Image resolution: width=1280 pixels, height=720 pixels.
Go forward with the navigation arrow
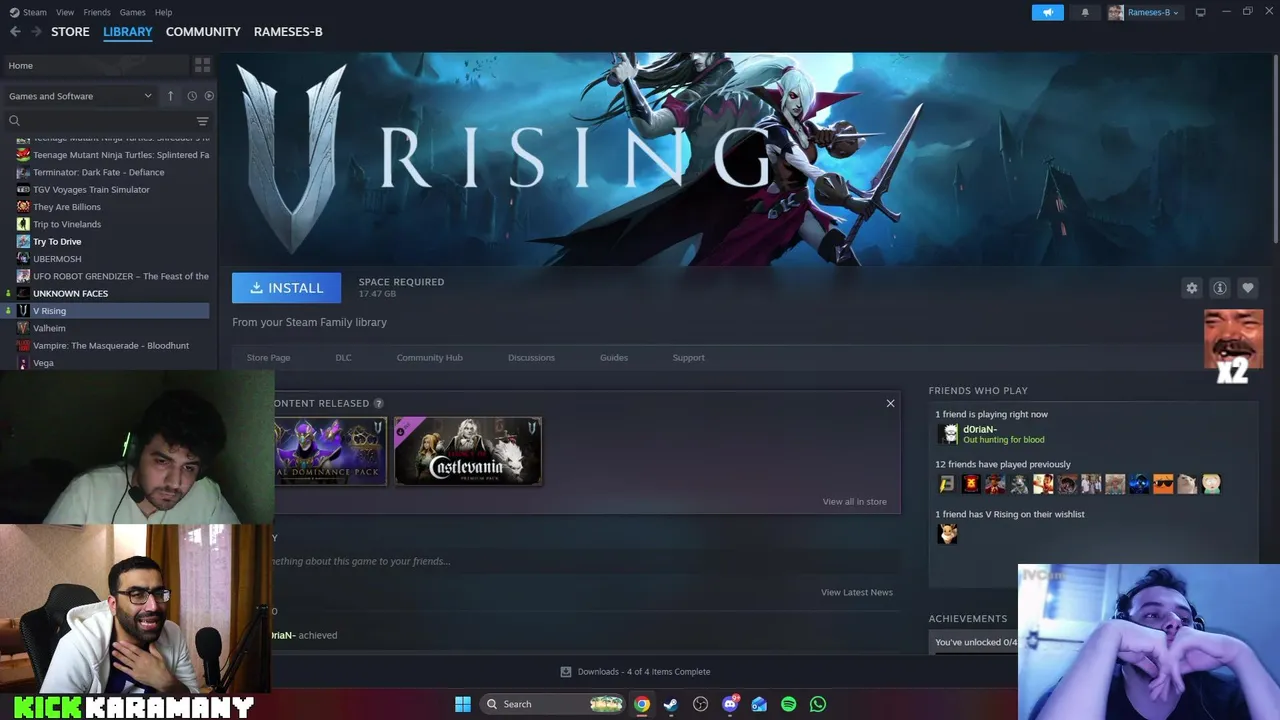point(36,31)
